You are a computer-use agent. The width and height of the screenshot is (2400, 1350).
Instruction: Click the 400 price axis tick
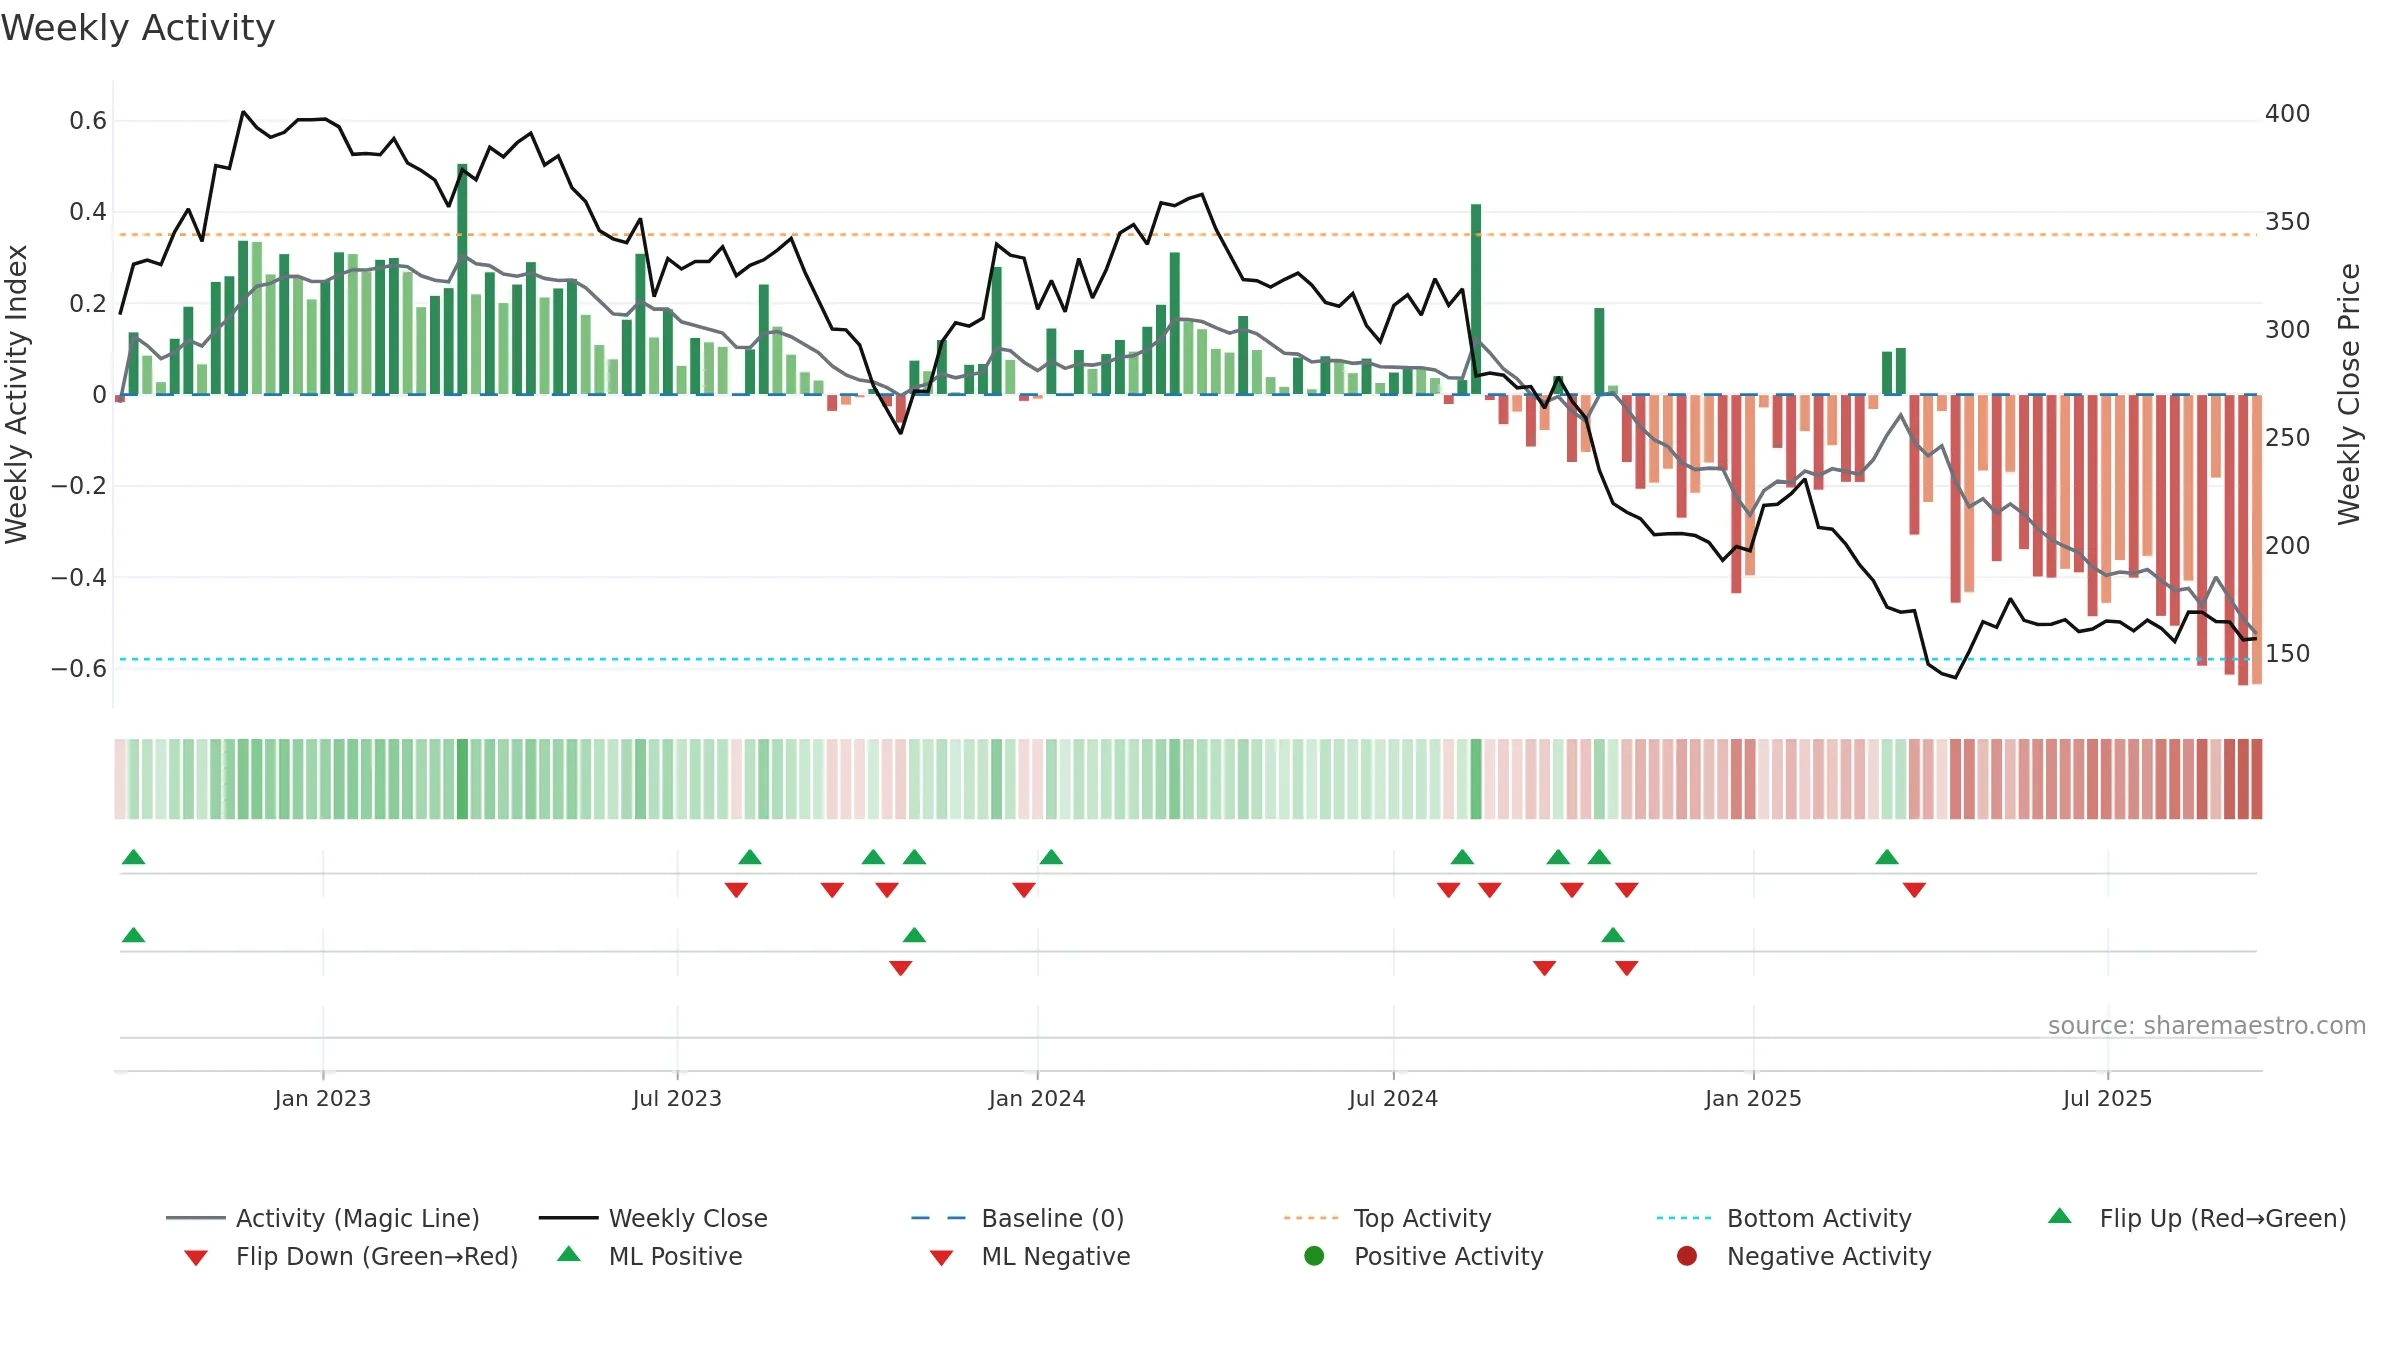coord(2287,114)
